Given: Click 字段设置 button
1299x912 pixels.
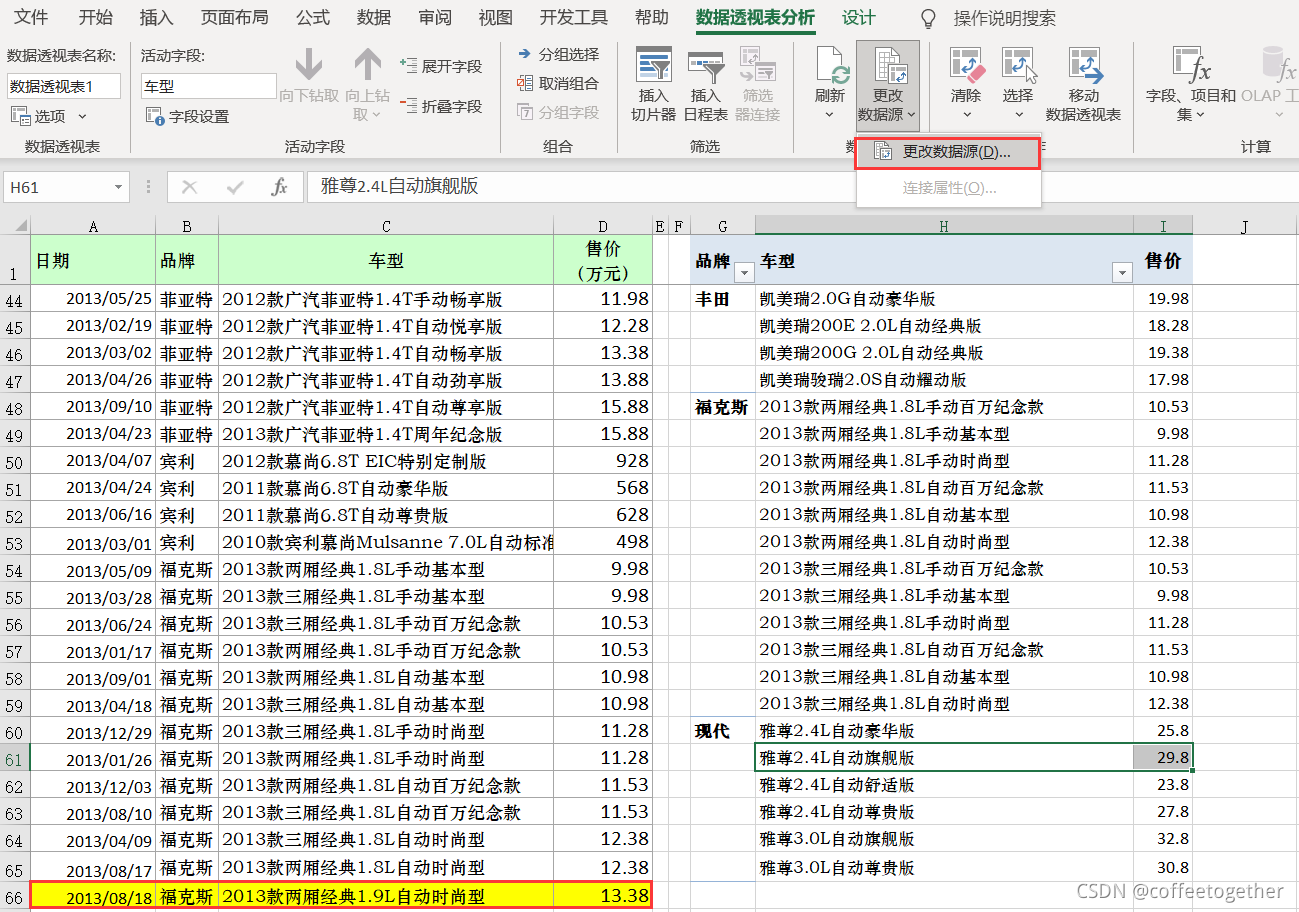Looking at the screenshot, I should (188, 116).
